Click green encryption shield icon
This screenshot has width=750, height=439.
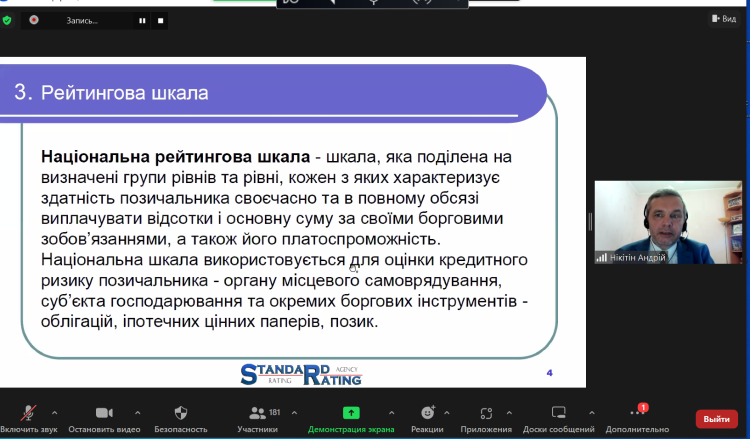8,20
